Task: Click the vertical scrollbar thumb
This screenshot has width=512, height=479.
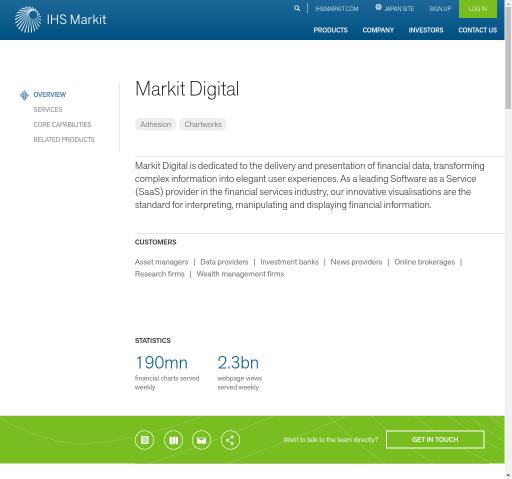Action: coord(508,57)
